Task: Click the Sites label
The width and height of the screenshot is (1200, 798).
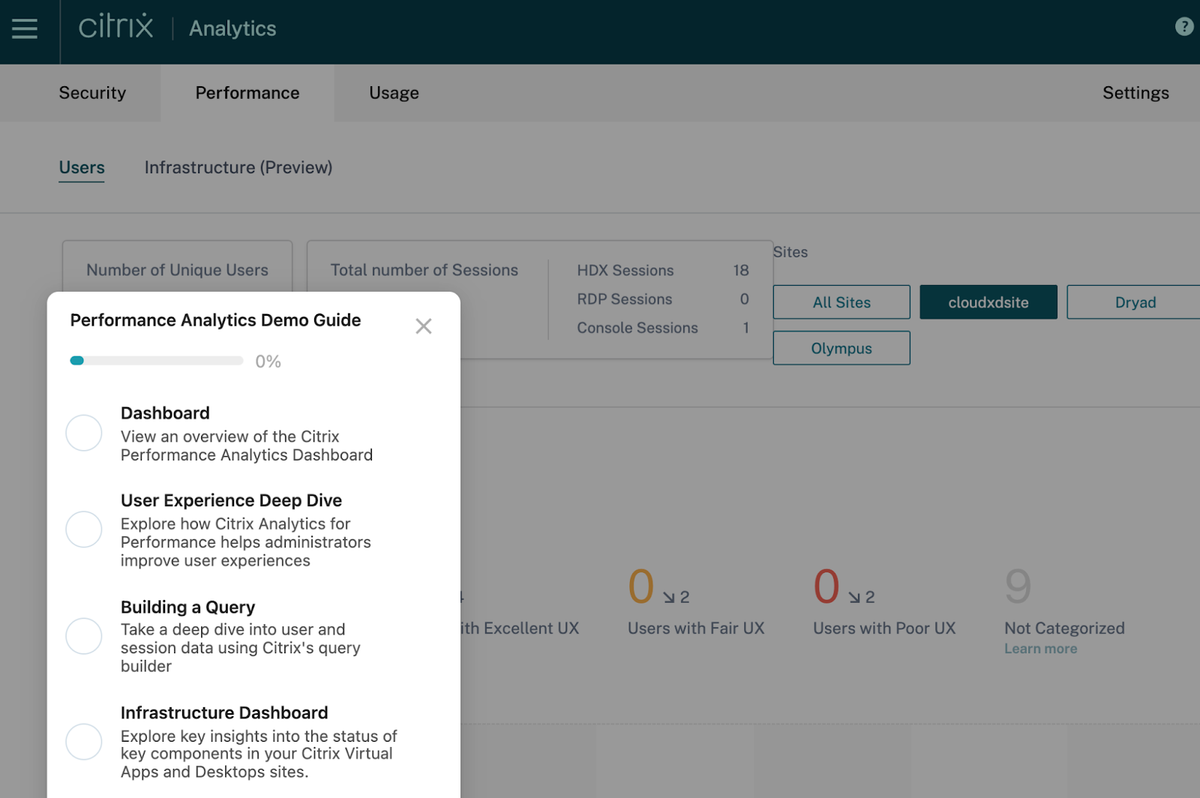Action: coord(790,252)
